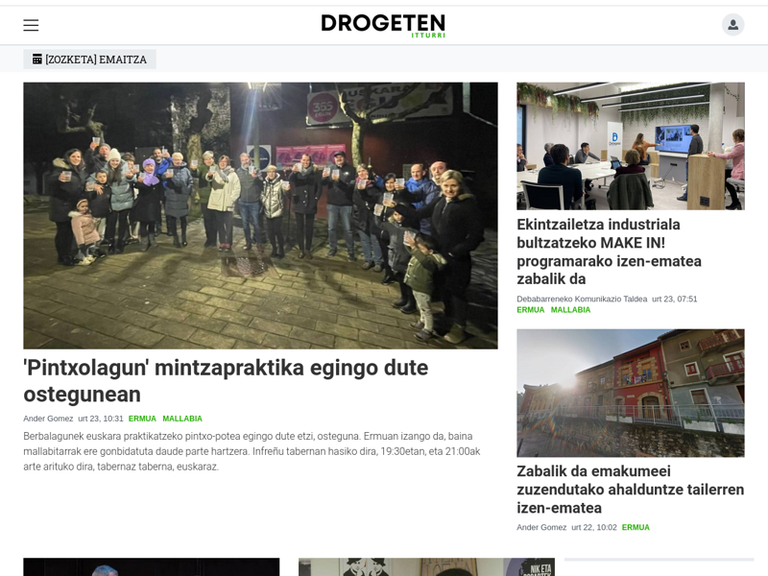Select MALLABIA tag under MAKE IN! article
Screen dimensions: 768x576
[571, 310]
